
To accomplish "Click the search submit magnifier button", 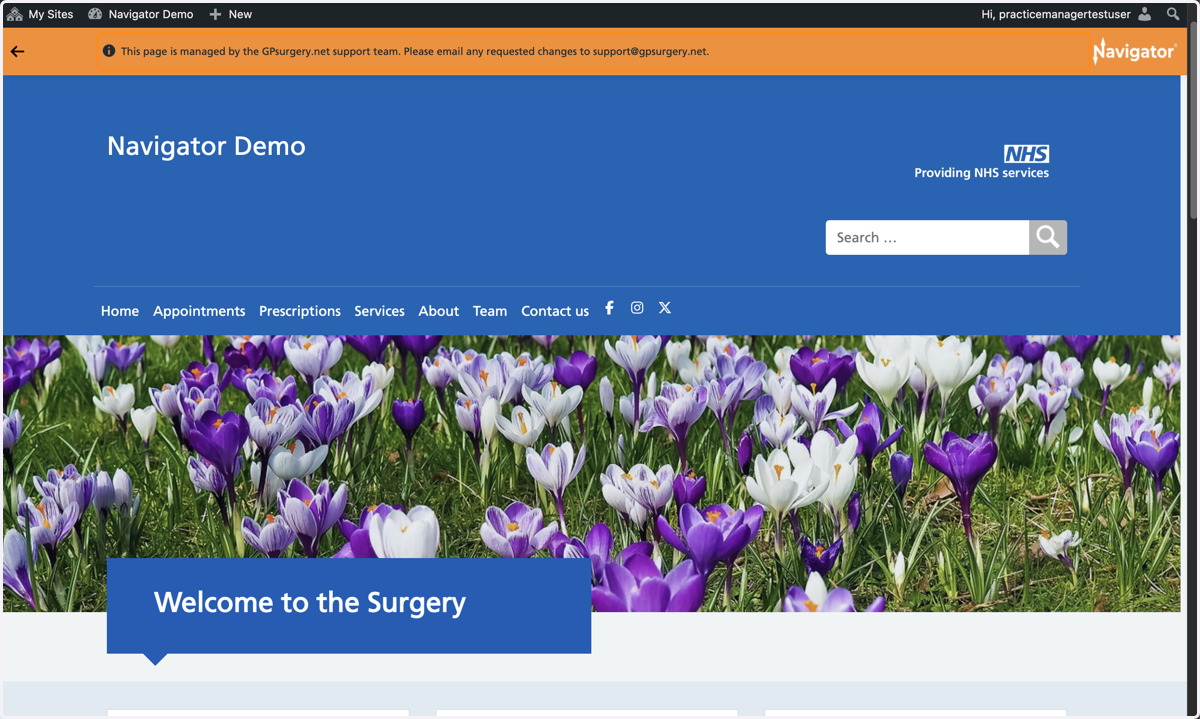I will click(x=1048, y=237).
